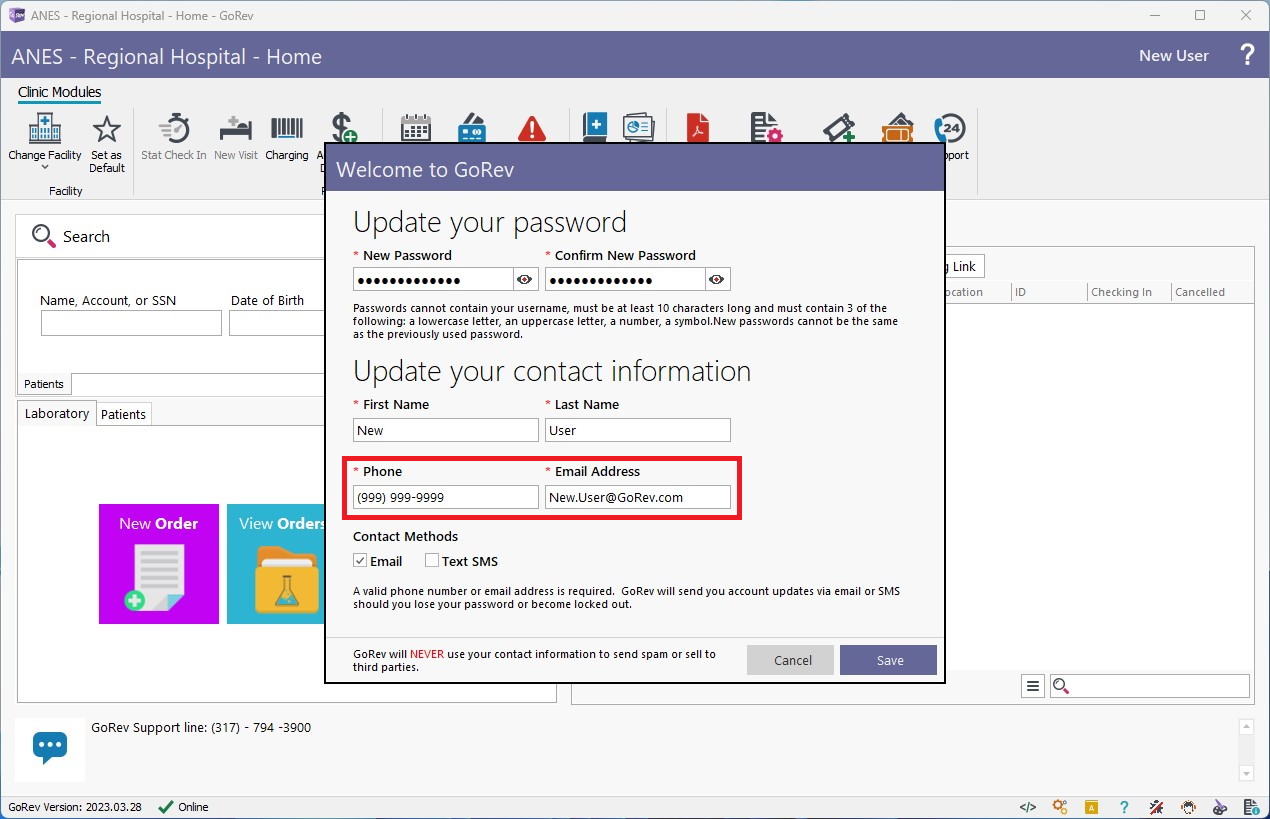The width and height of the screenshot is (1270, 819).
Task: Sort by the ID column header
Action: (x=1048, y=292)
